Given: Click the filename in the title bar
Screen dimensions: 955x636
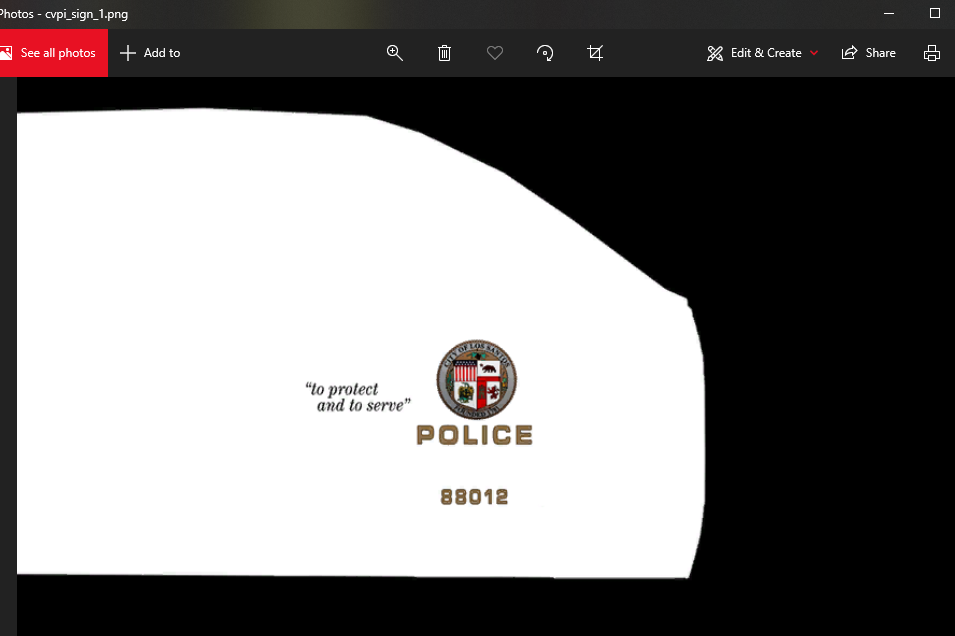Looking at the screenshot, I should pos(64,14).
